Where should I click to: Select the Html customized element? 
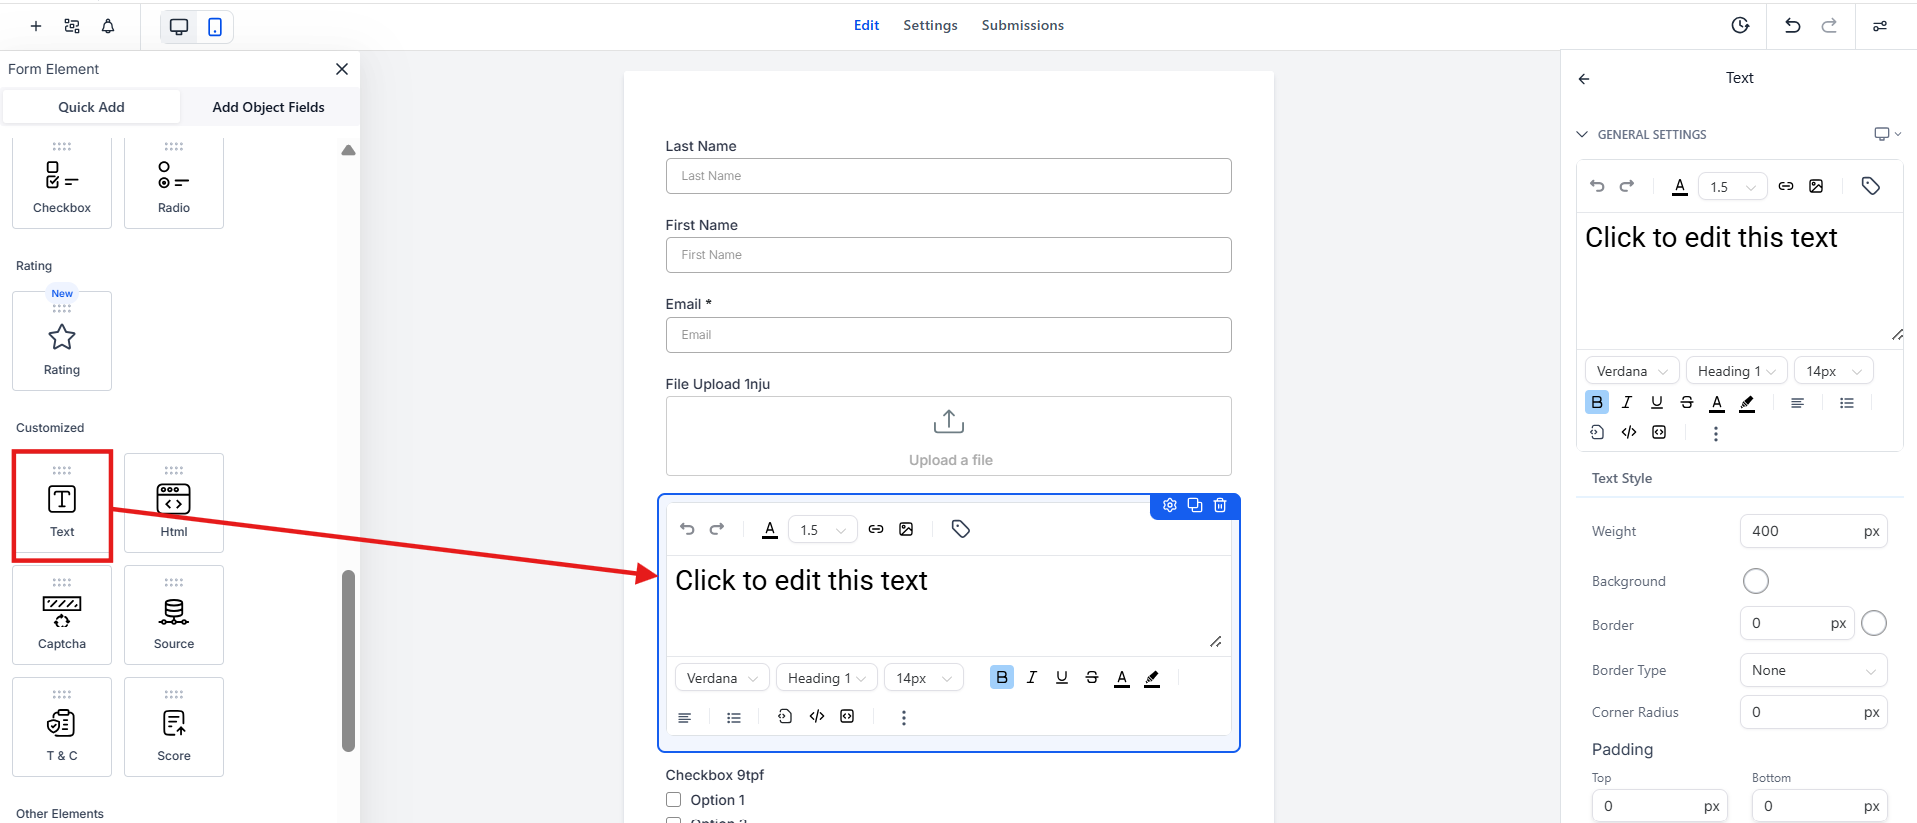[x=173, y=502]
